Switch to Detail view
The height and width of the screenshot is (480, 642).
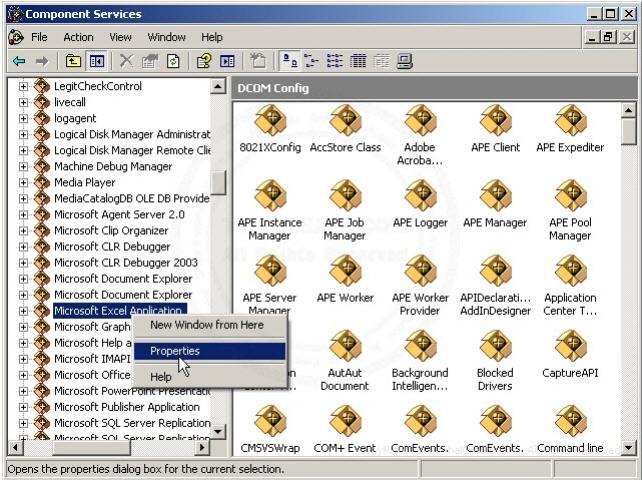[x=358, y=61]
